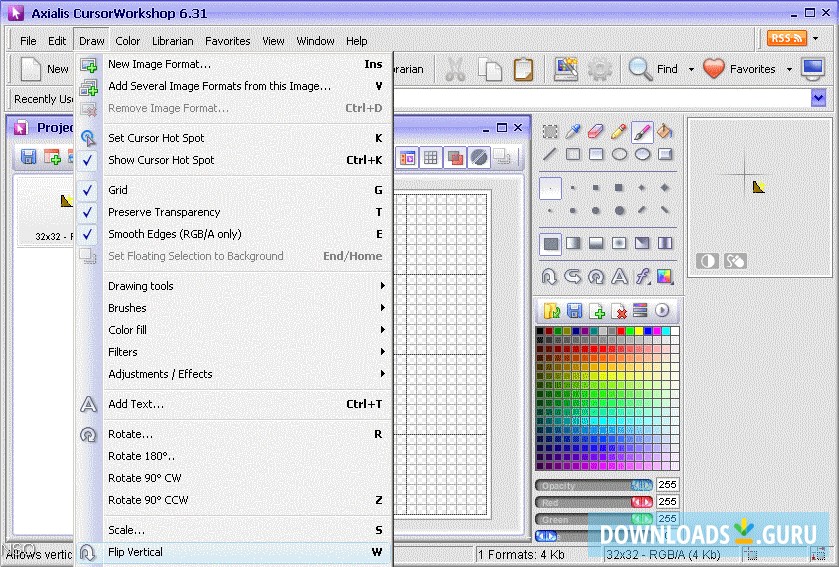839x567 pixels.
Task: Open the recently used combo box arrow
Action: tap(818, 98)
